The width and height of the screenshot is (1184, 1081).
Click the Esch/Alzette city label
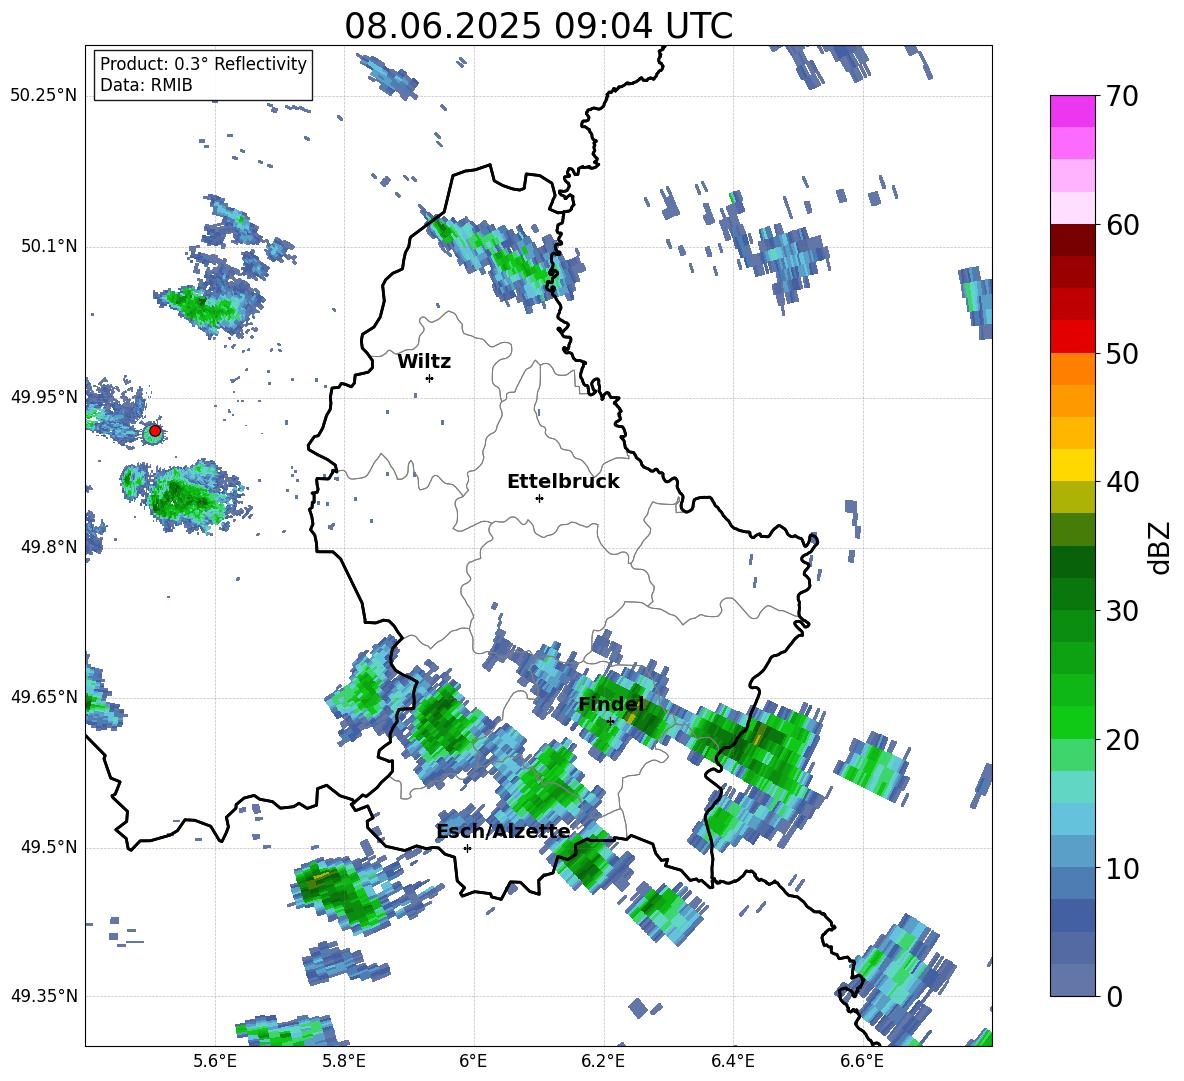(x=504, y=831)
